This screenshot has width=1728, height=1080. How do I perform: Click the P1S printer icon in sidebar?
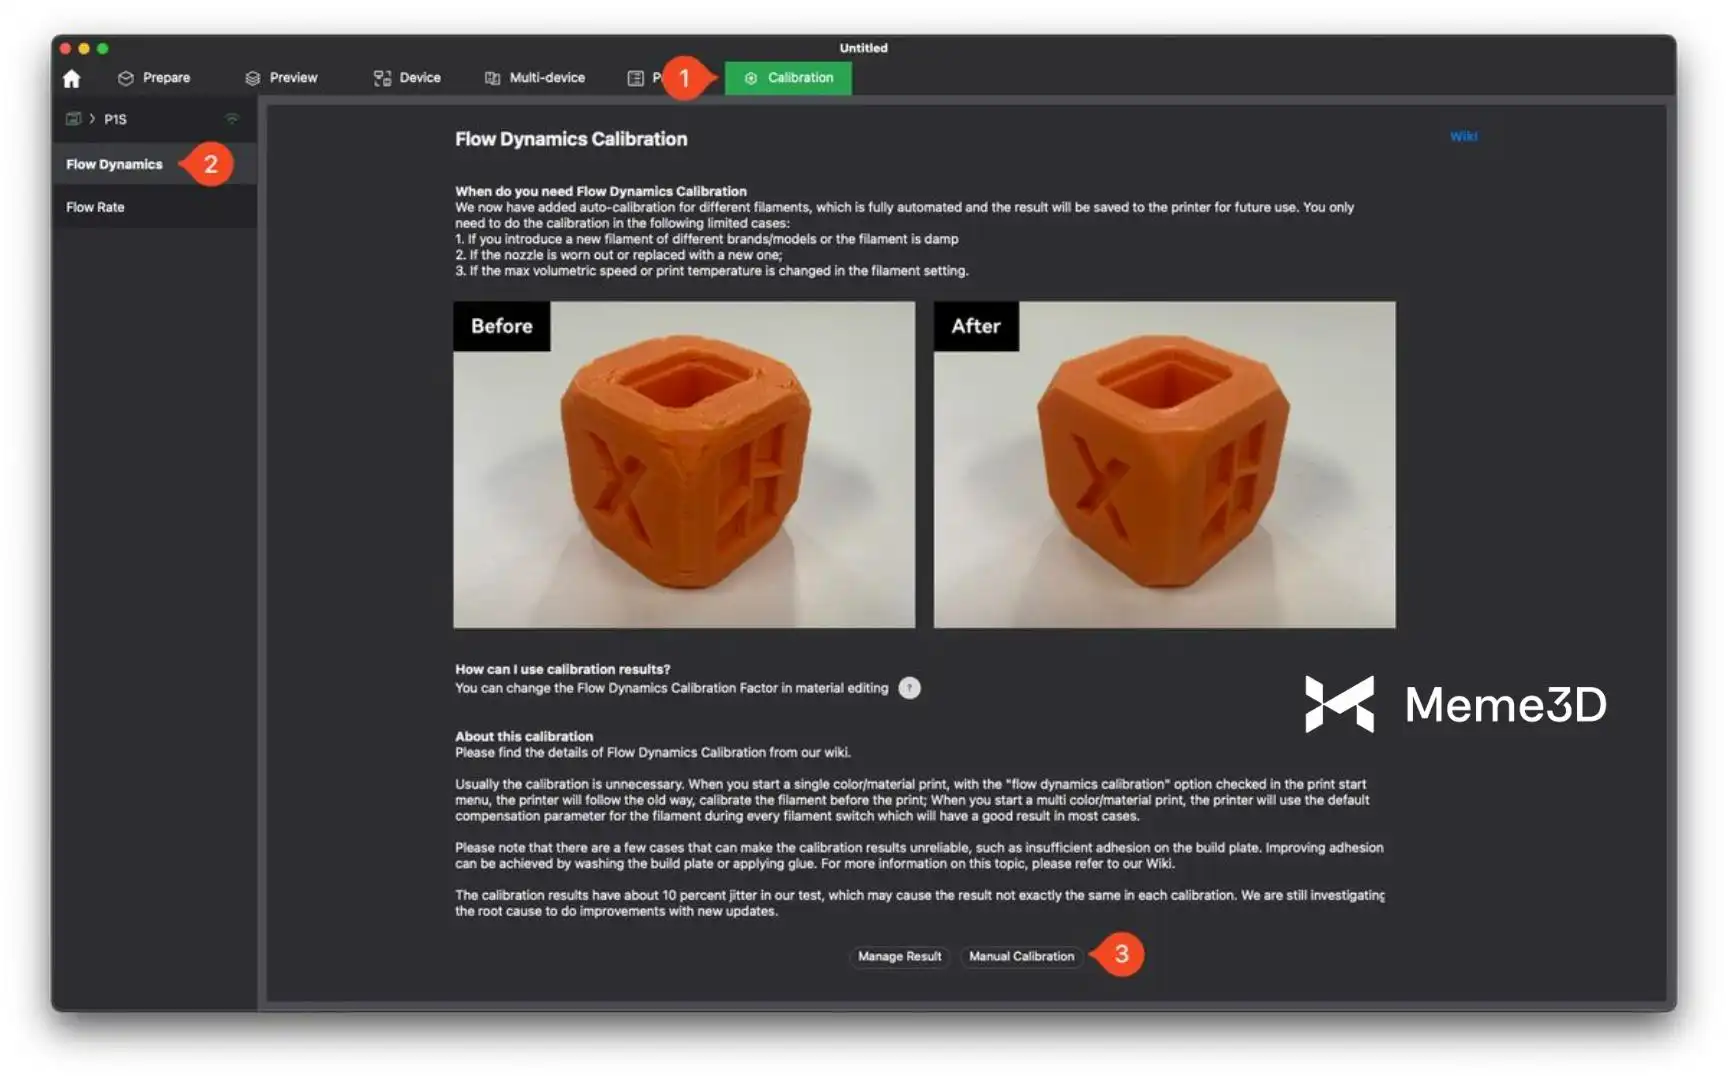coord(73,119)
